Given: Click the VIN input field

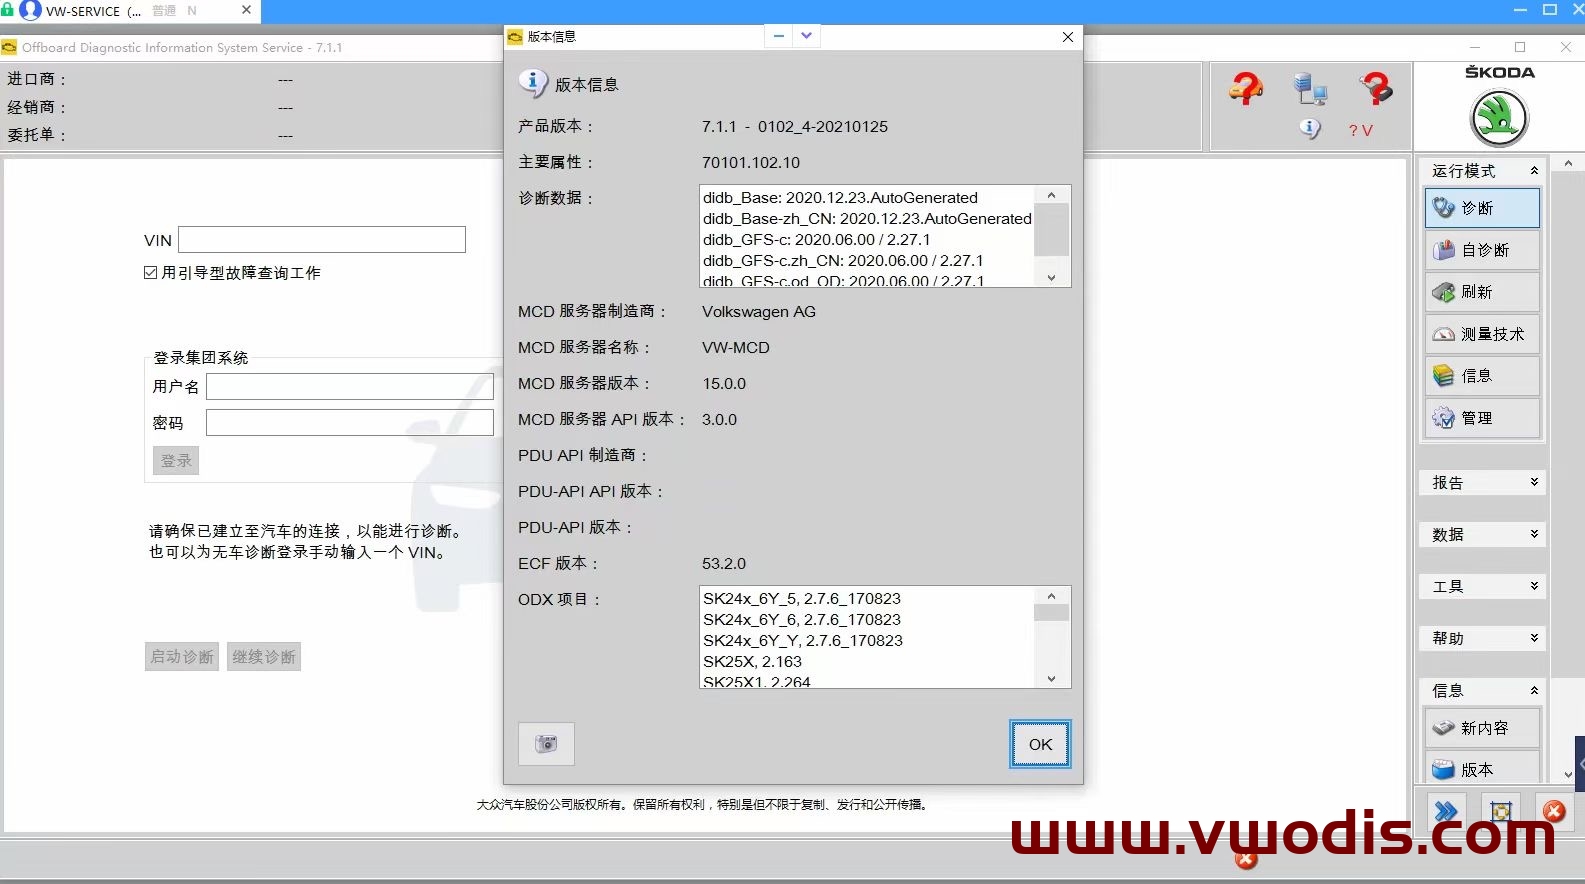Looking at the screenshot, I should coord(322,240).
